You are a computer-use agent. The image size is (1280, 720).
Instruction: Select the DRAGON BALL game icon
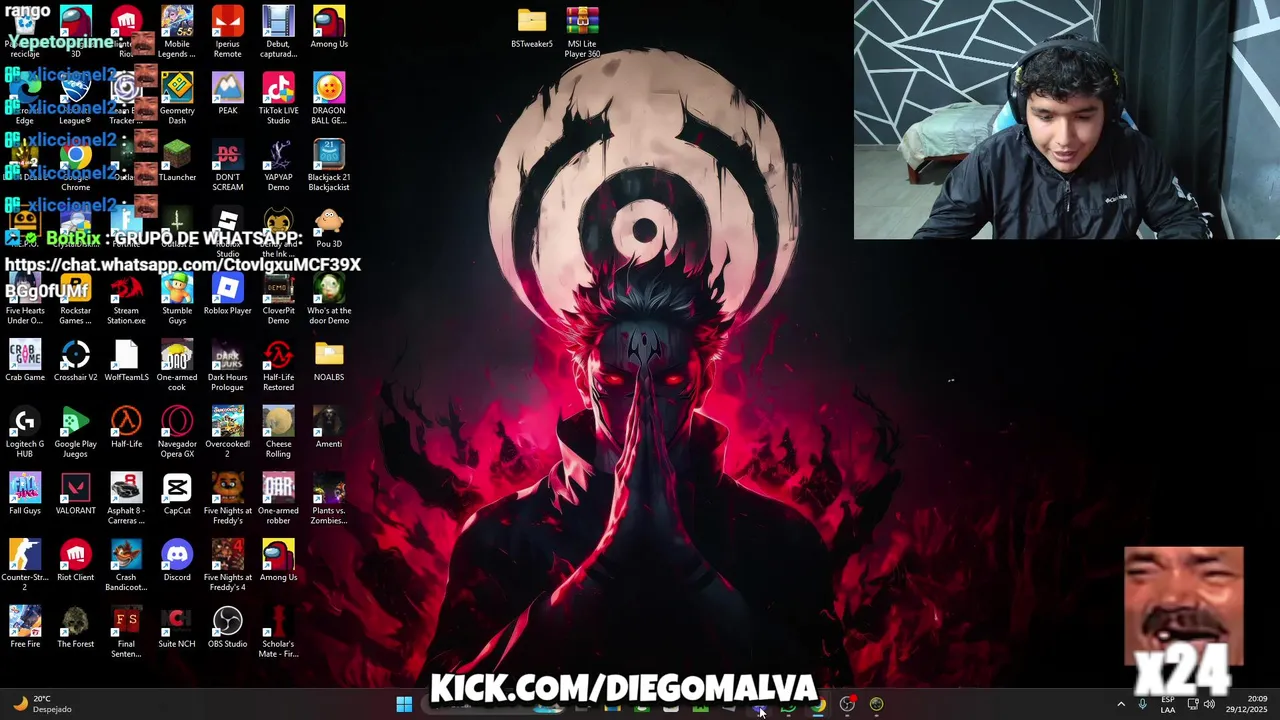[x=329, y=98]
